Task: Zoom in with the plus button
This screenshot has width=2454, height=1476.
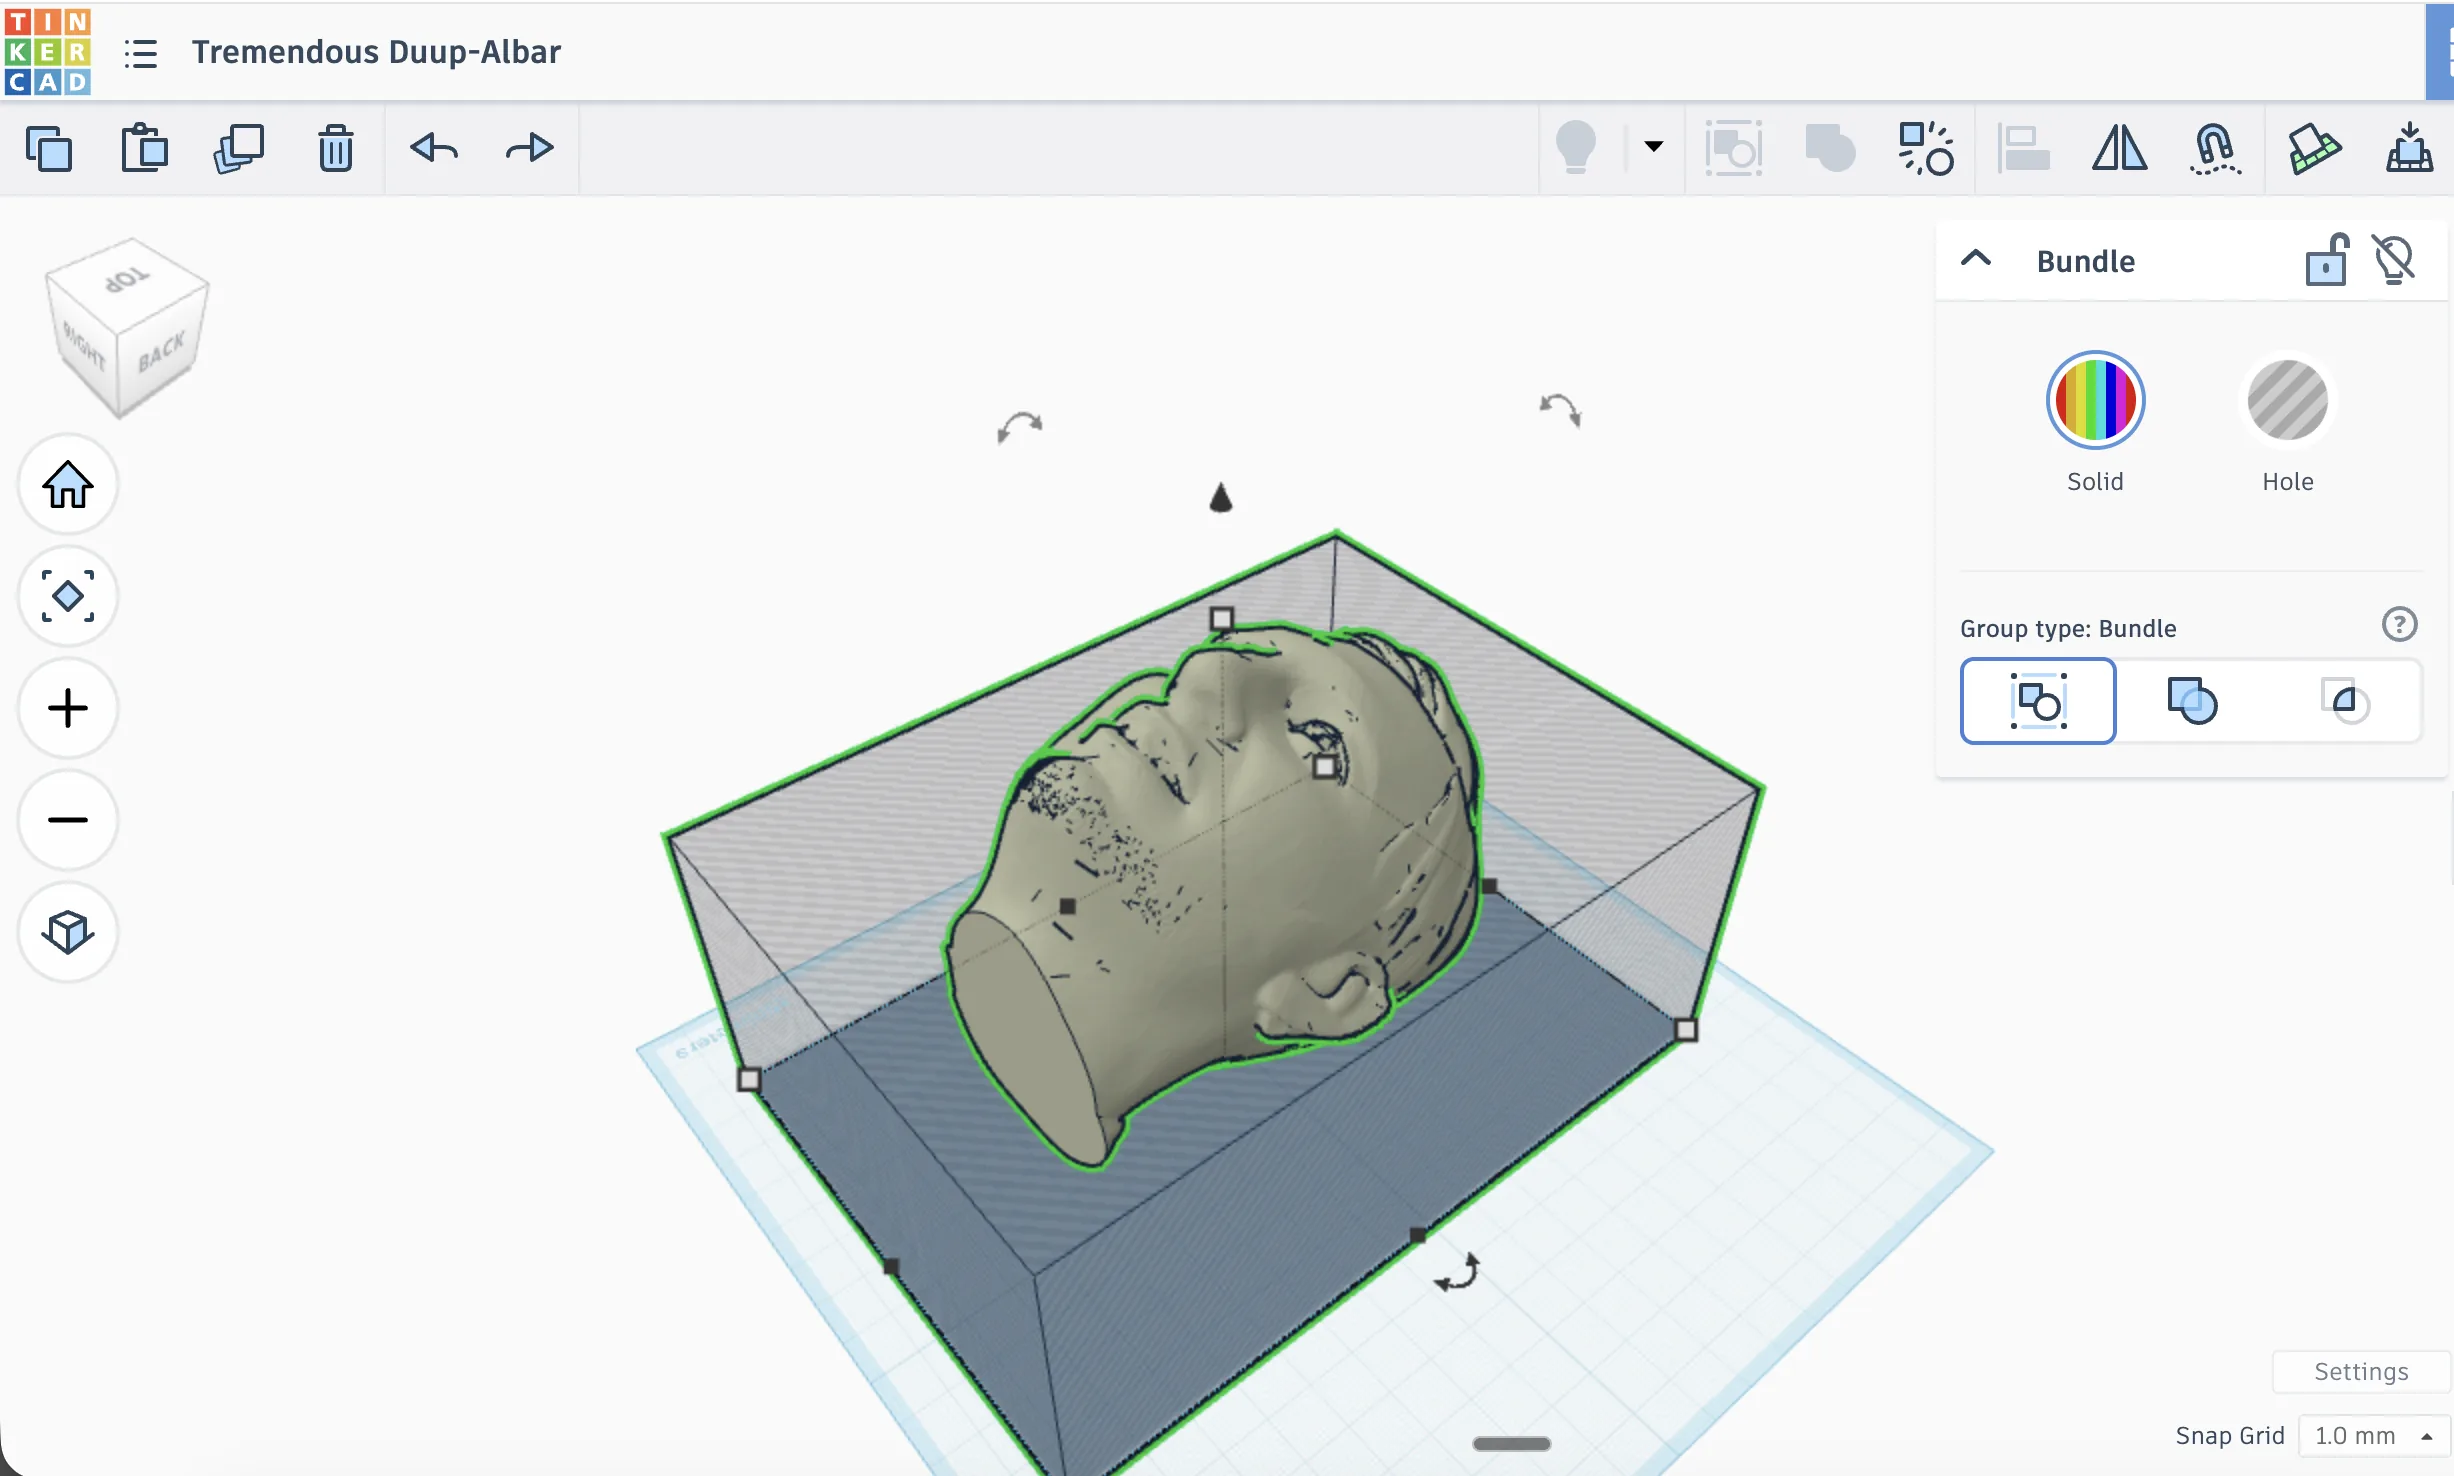Action: [68, 709]
